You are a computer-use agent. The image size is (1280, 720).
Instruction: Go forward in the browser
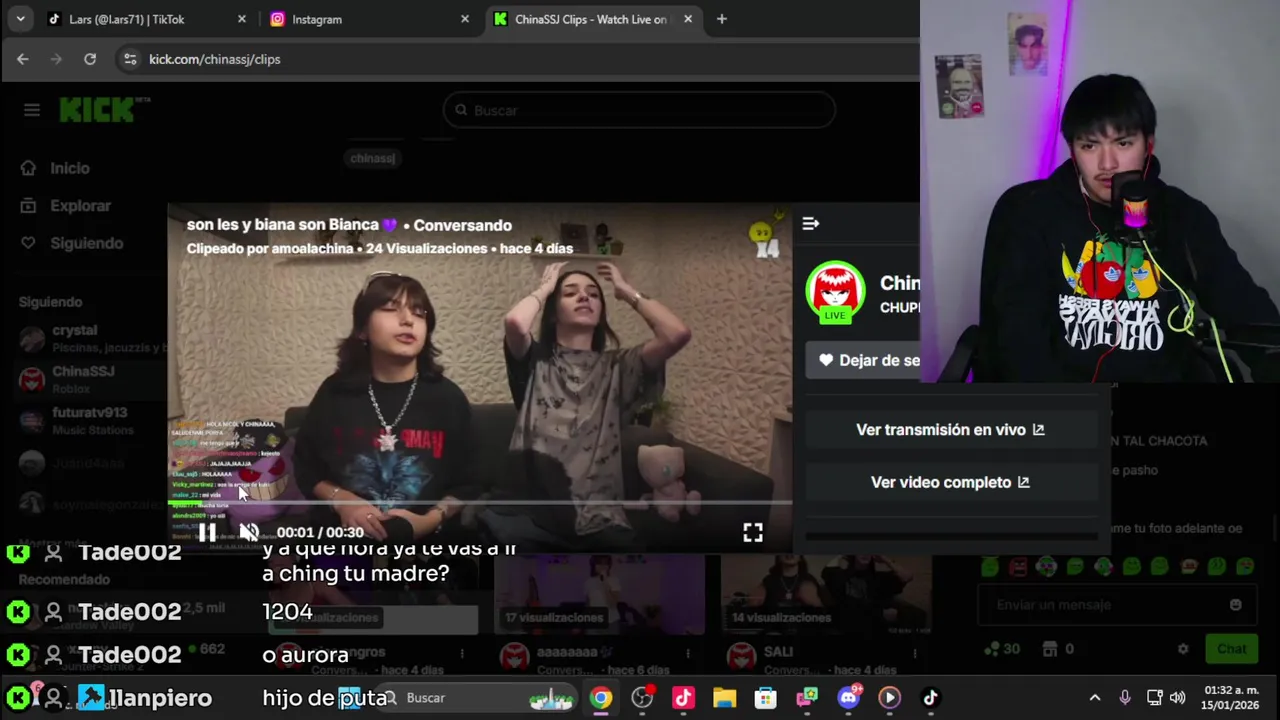56,59
